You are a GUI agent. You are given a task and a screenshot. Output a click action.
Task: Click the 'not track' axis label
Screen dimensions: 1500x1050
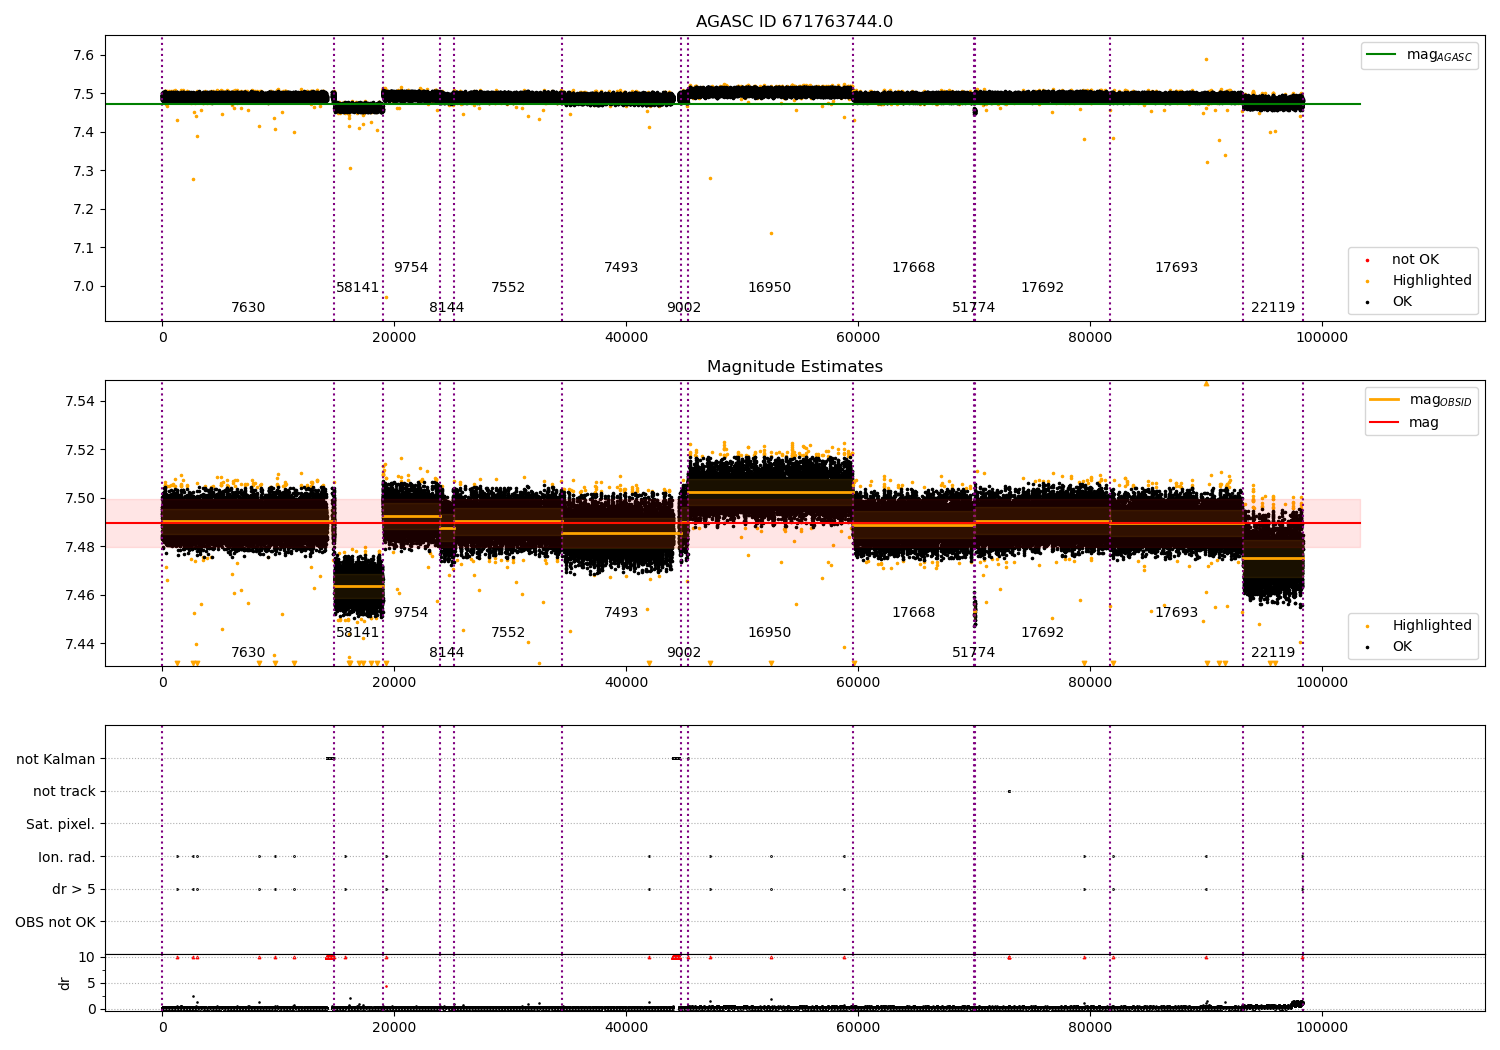tap(64, 792)
